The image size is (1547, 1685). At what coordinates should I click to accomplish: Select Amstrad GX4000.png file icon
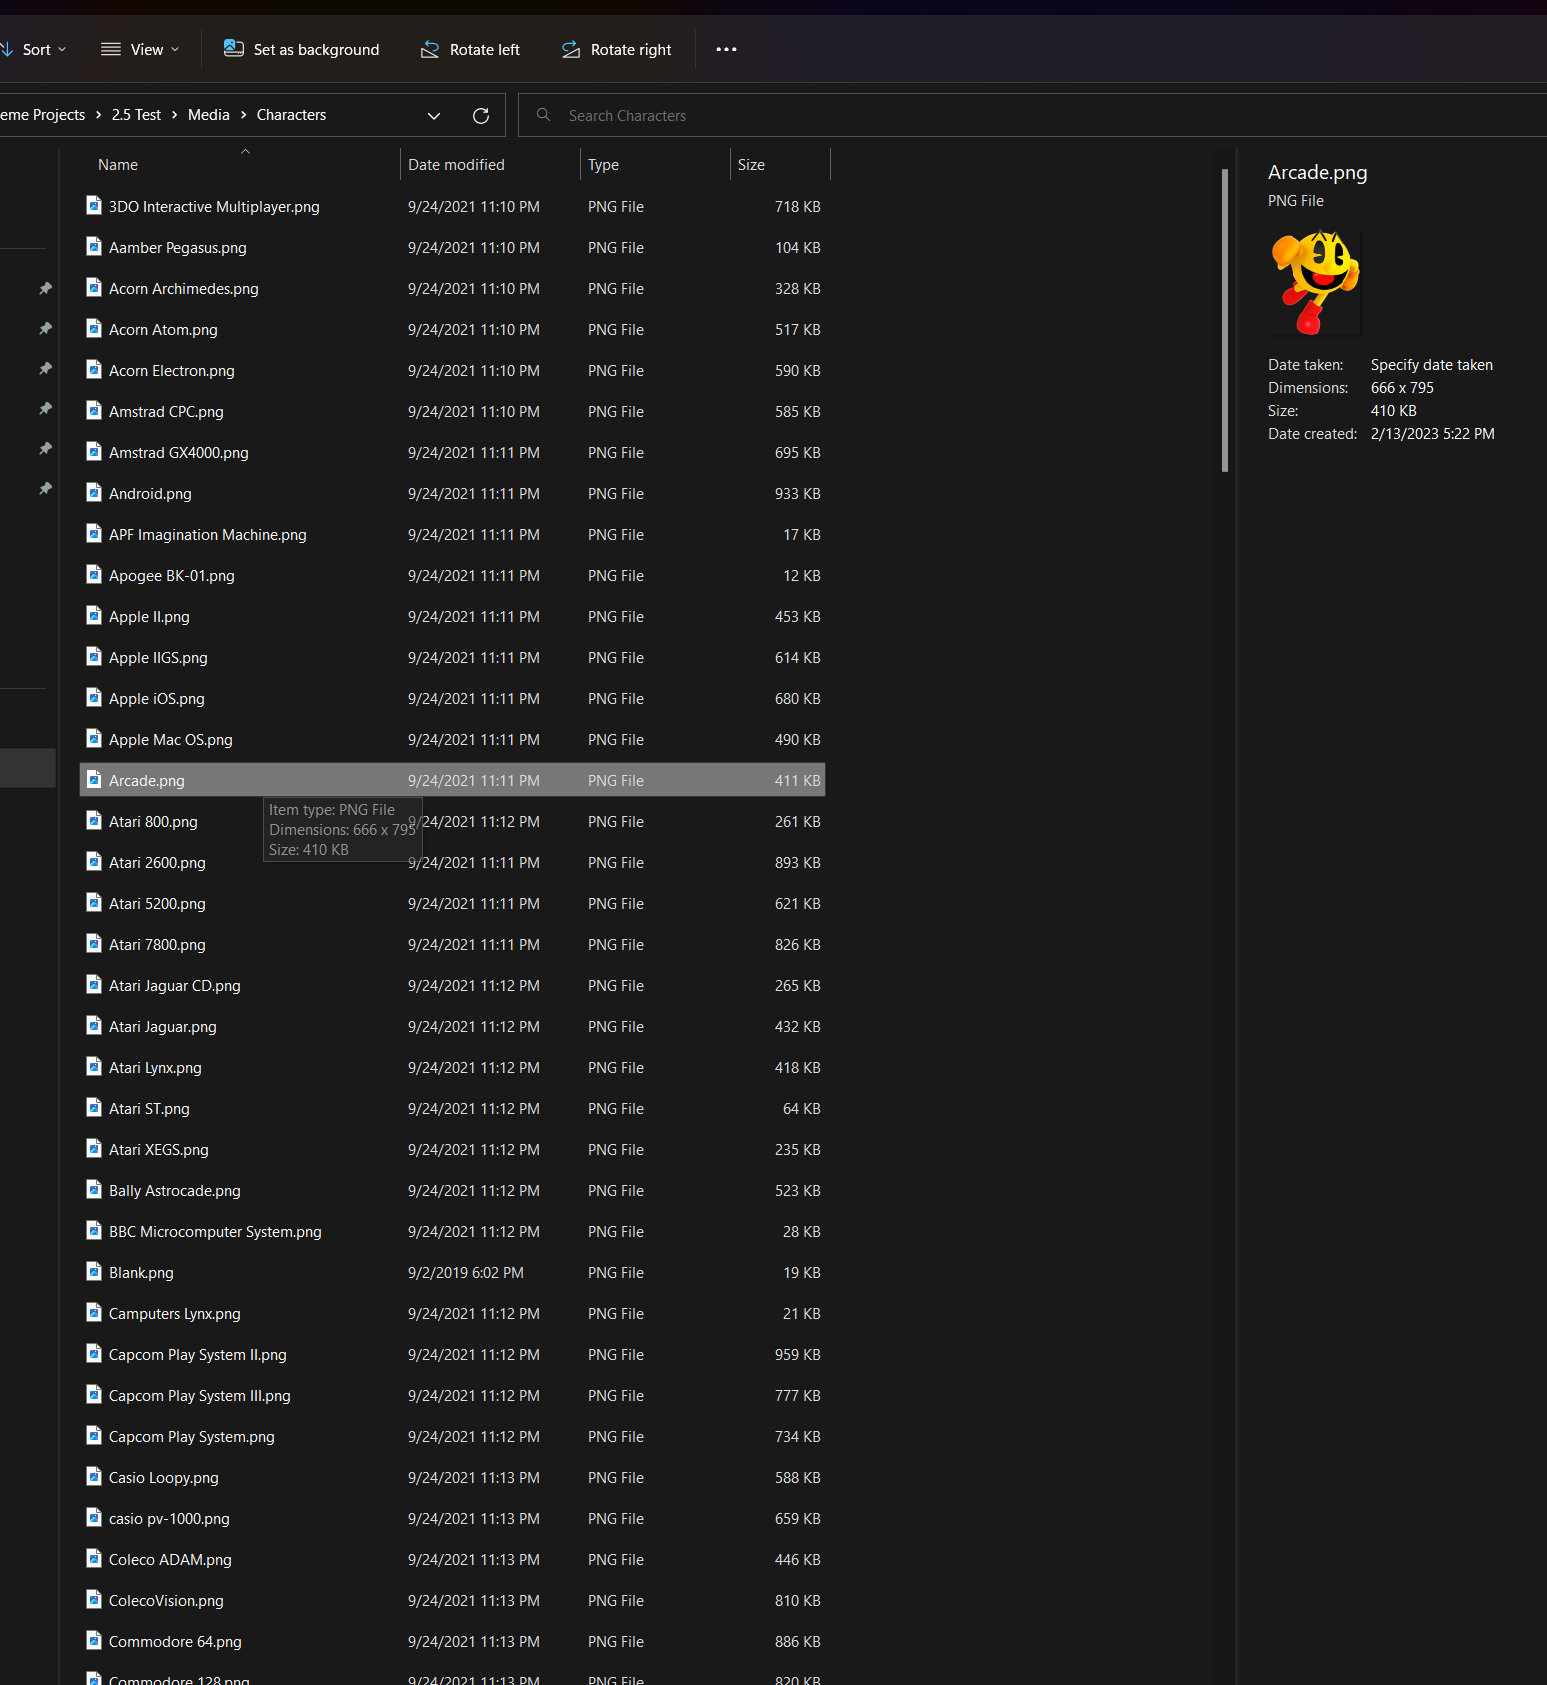tap(94, 452)
